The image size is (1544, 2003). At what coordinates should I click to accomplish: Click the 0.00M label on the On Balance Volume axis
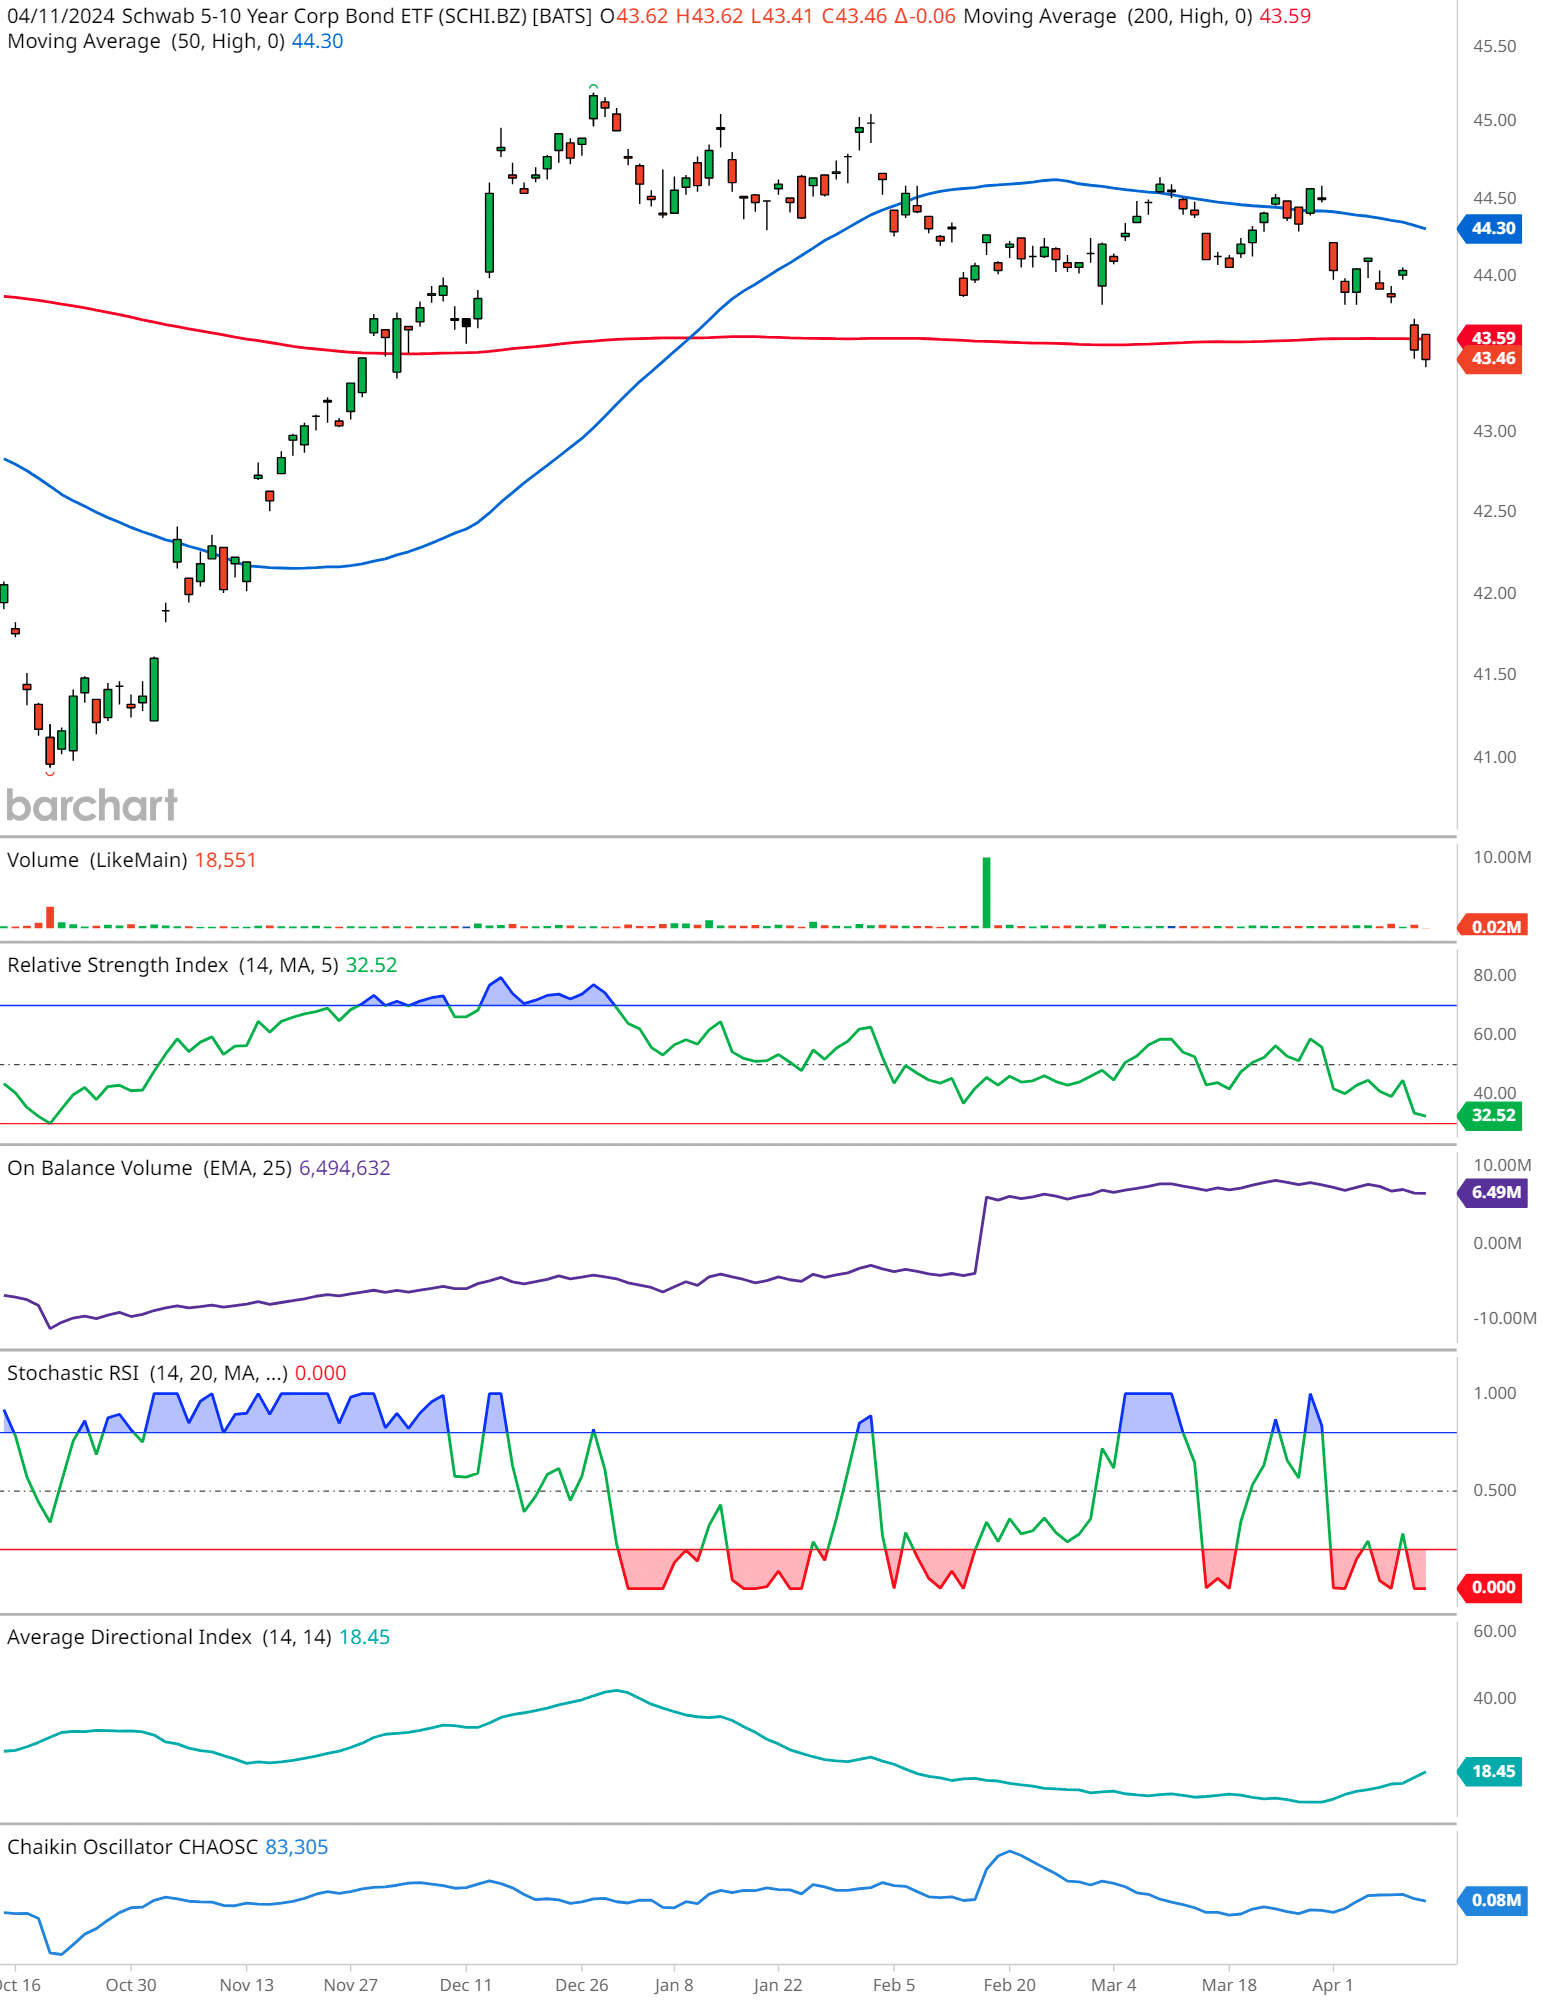(x=1497, y=1243)
